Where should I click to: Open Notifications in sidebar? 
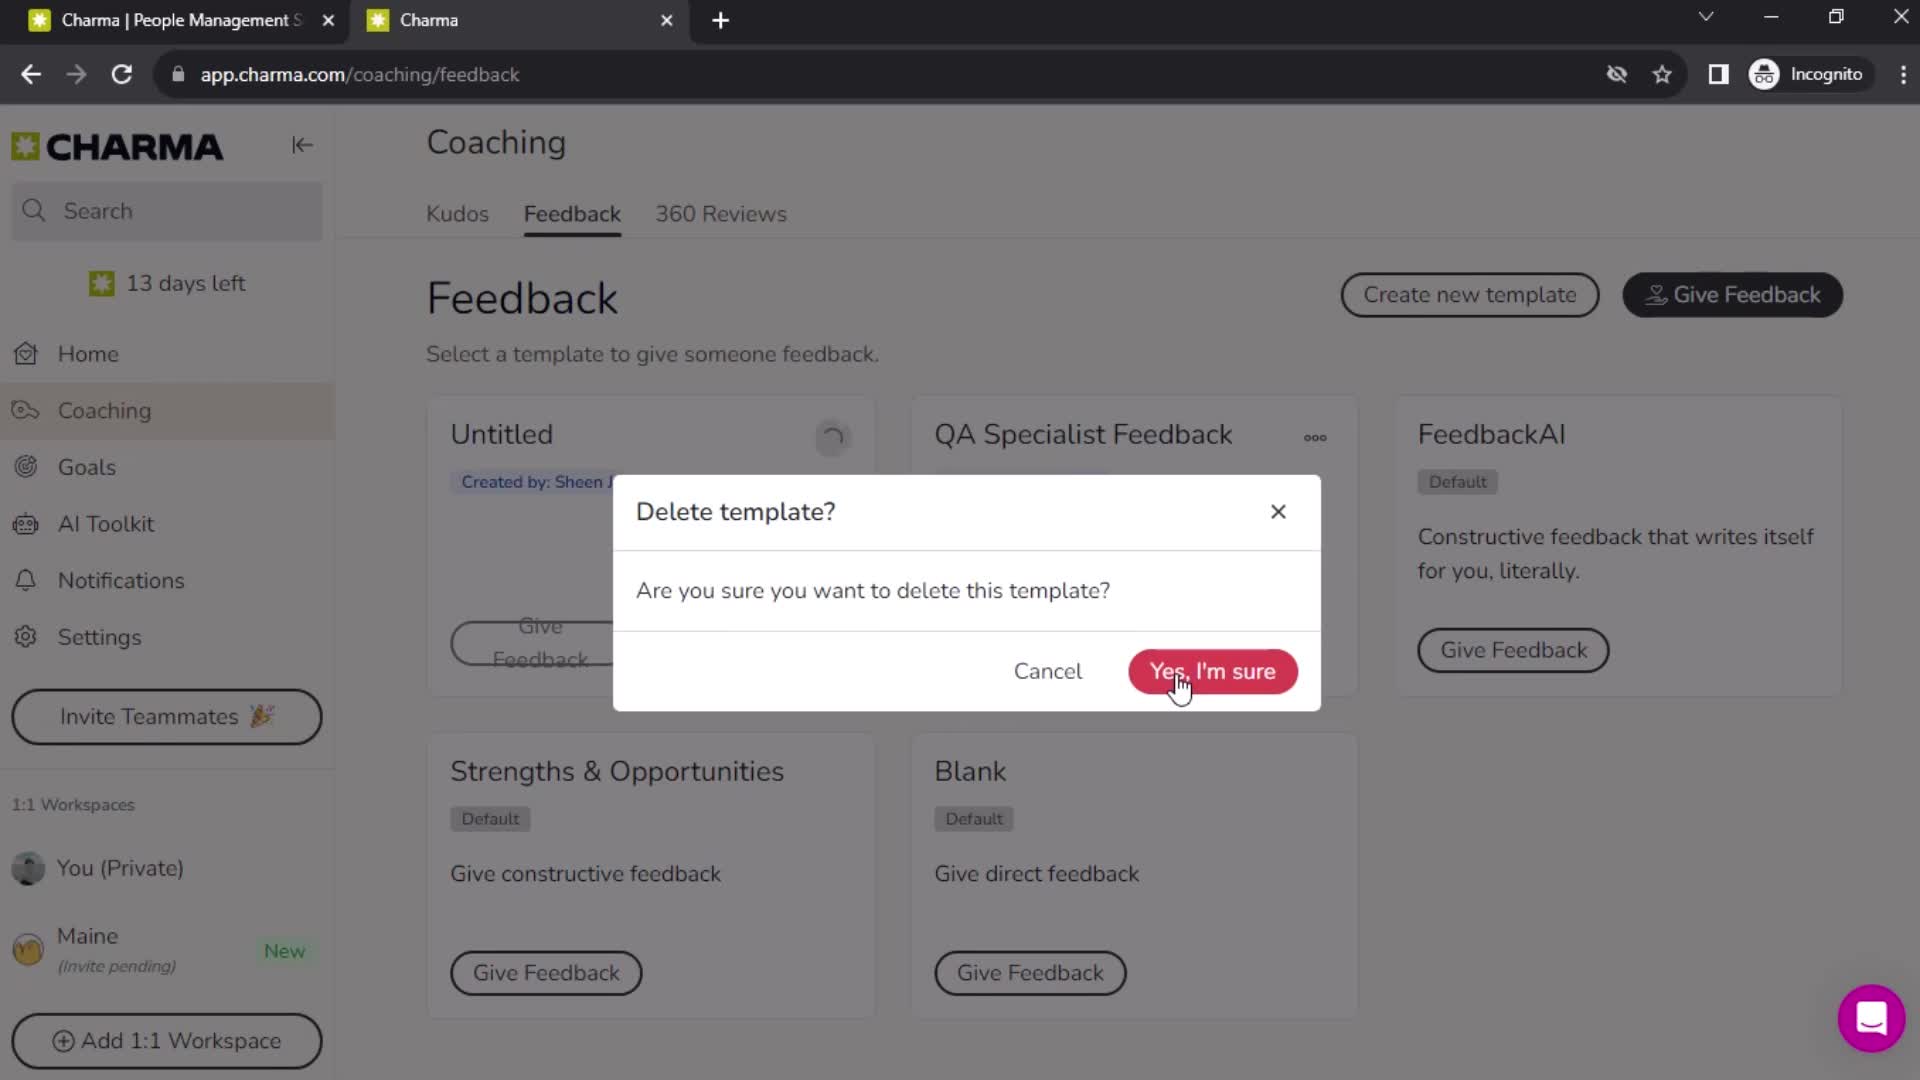click(x=167, y=581)
